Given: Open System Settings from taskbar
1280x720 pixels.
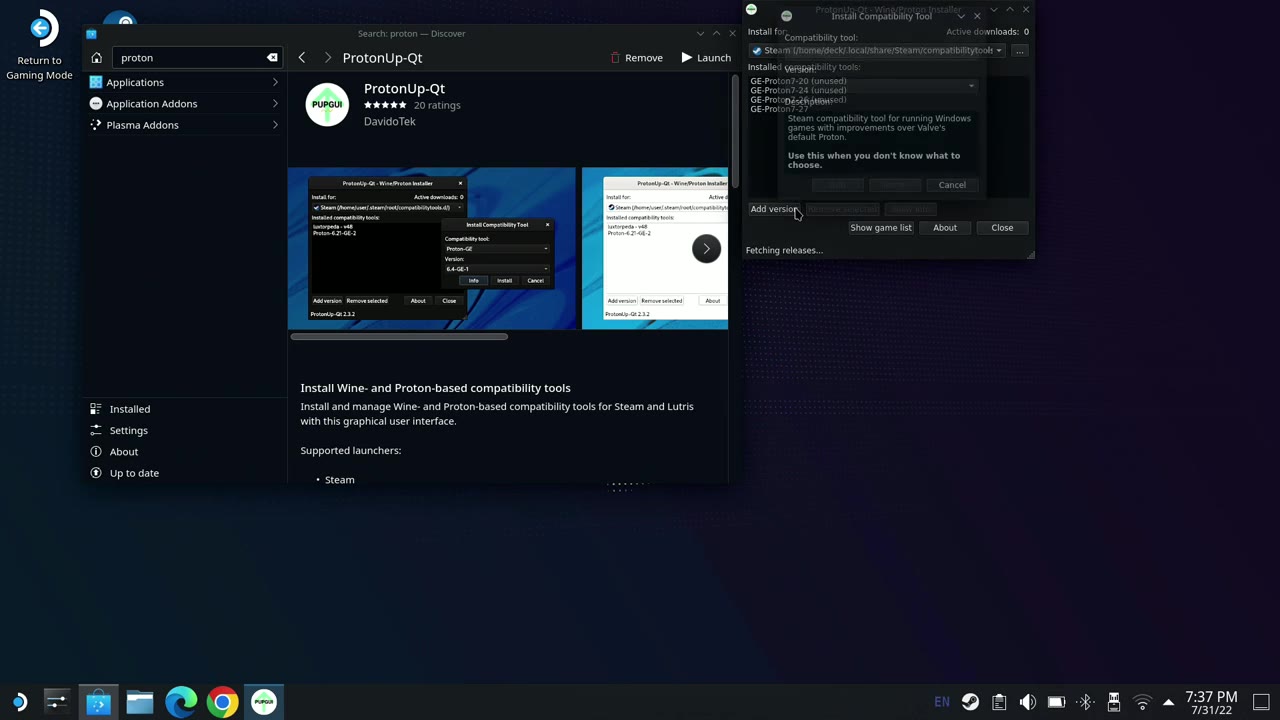Looking at the screenshot, I should click(x=56, y=702).
